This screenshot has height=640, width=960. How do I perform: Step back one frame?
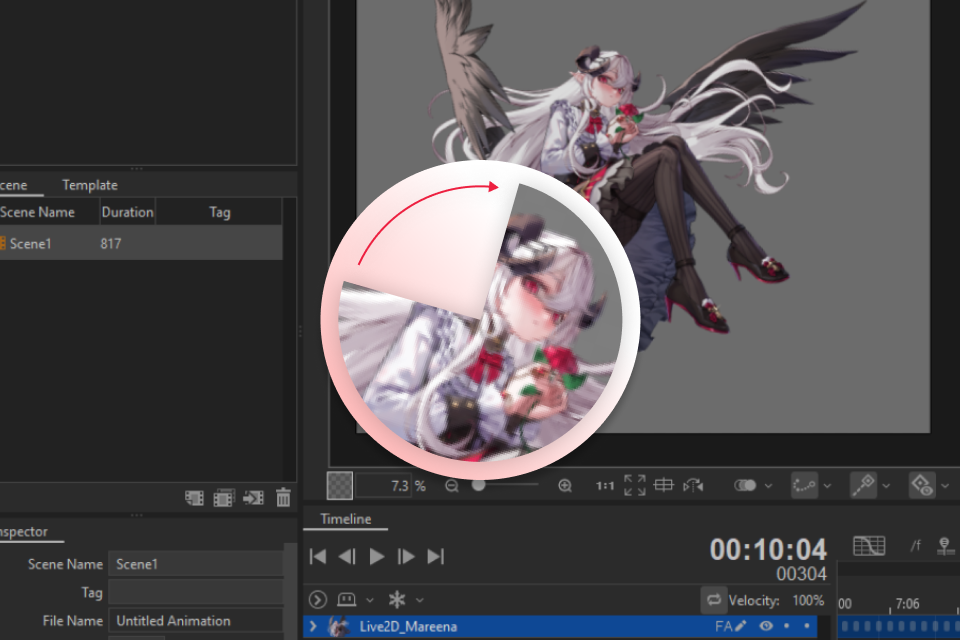347,556
